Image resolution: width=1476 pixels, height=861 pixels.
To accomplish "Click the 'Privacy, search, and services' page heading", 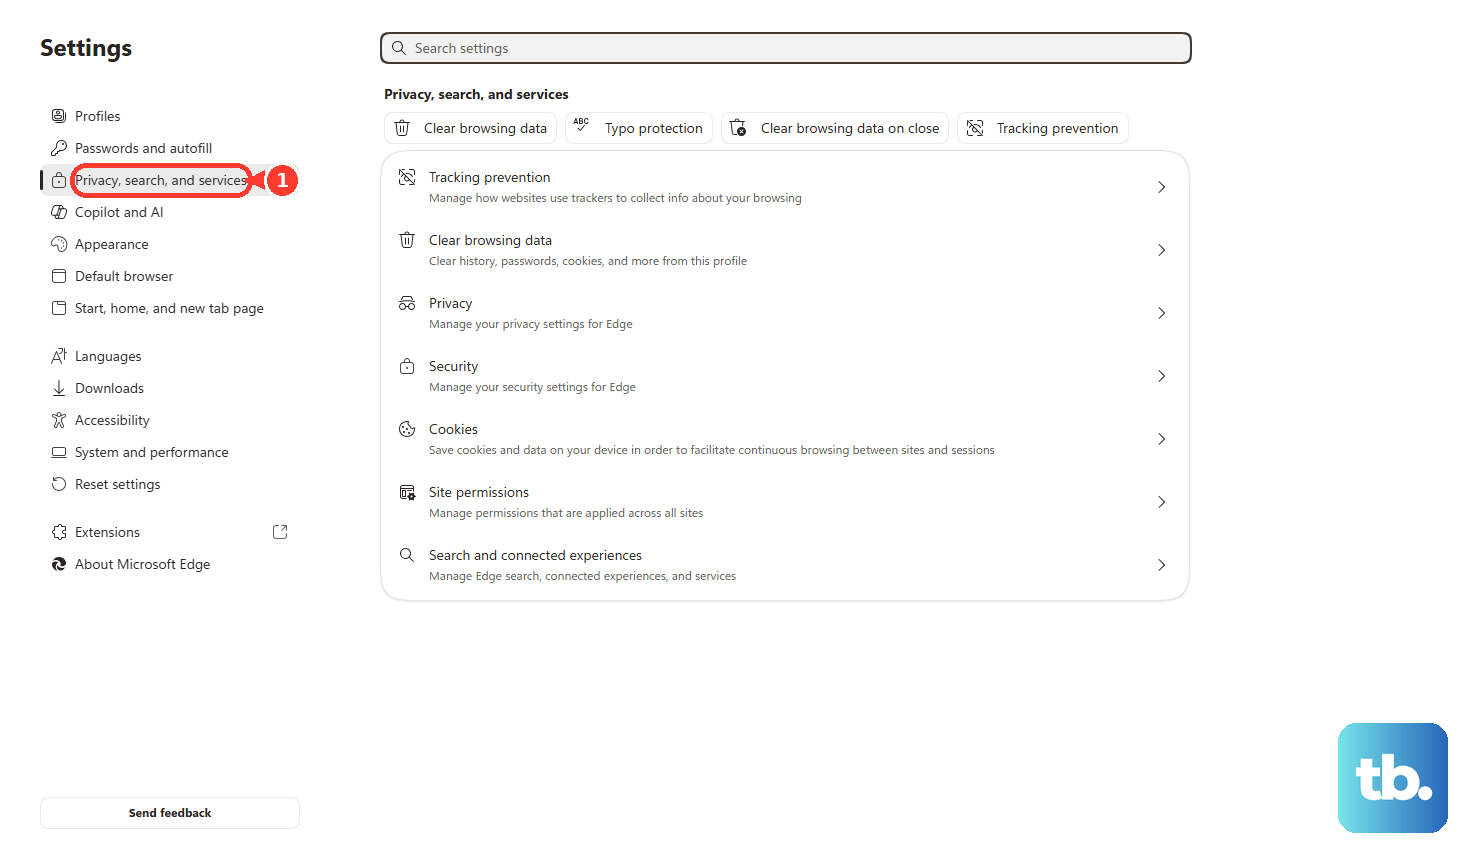I will tap(476, 94).
